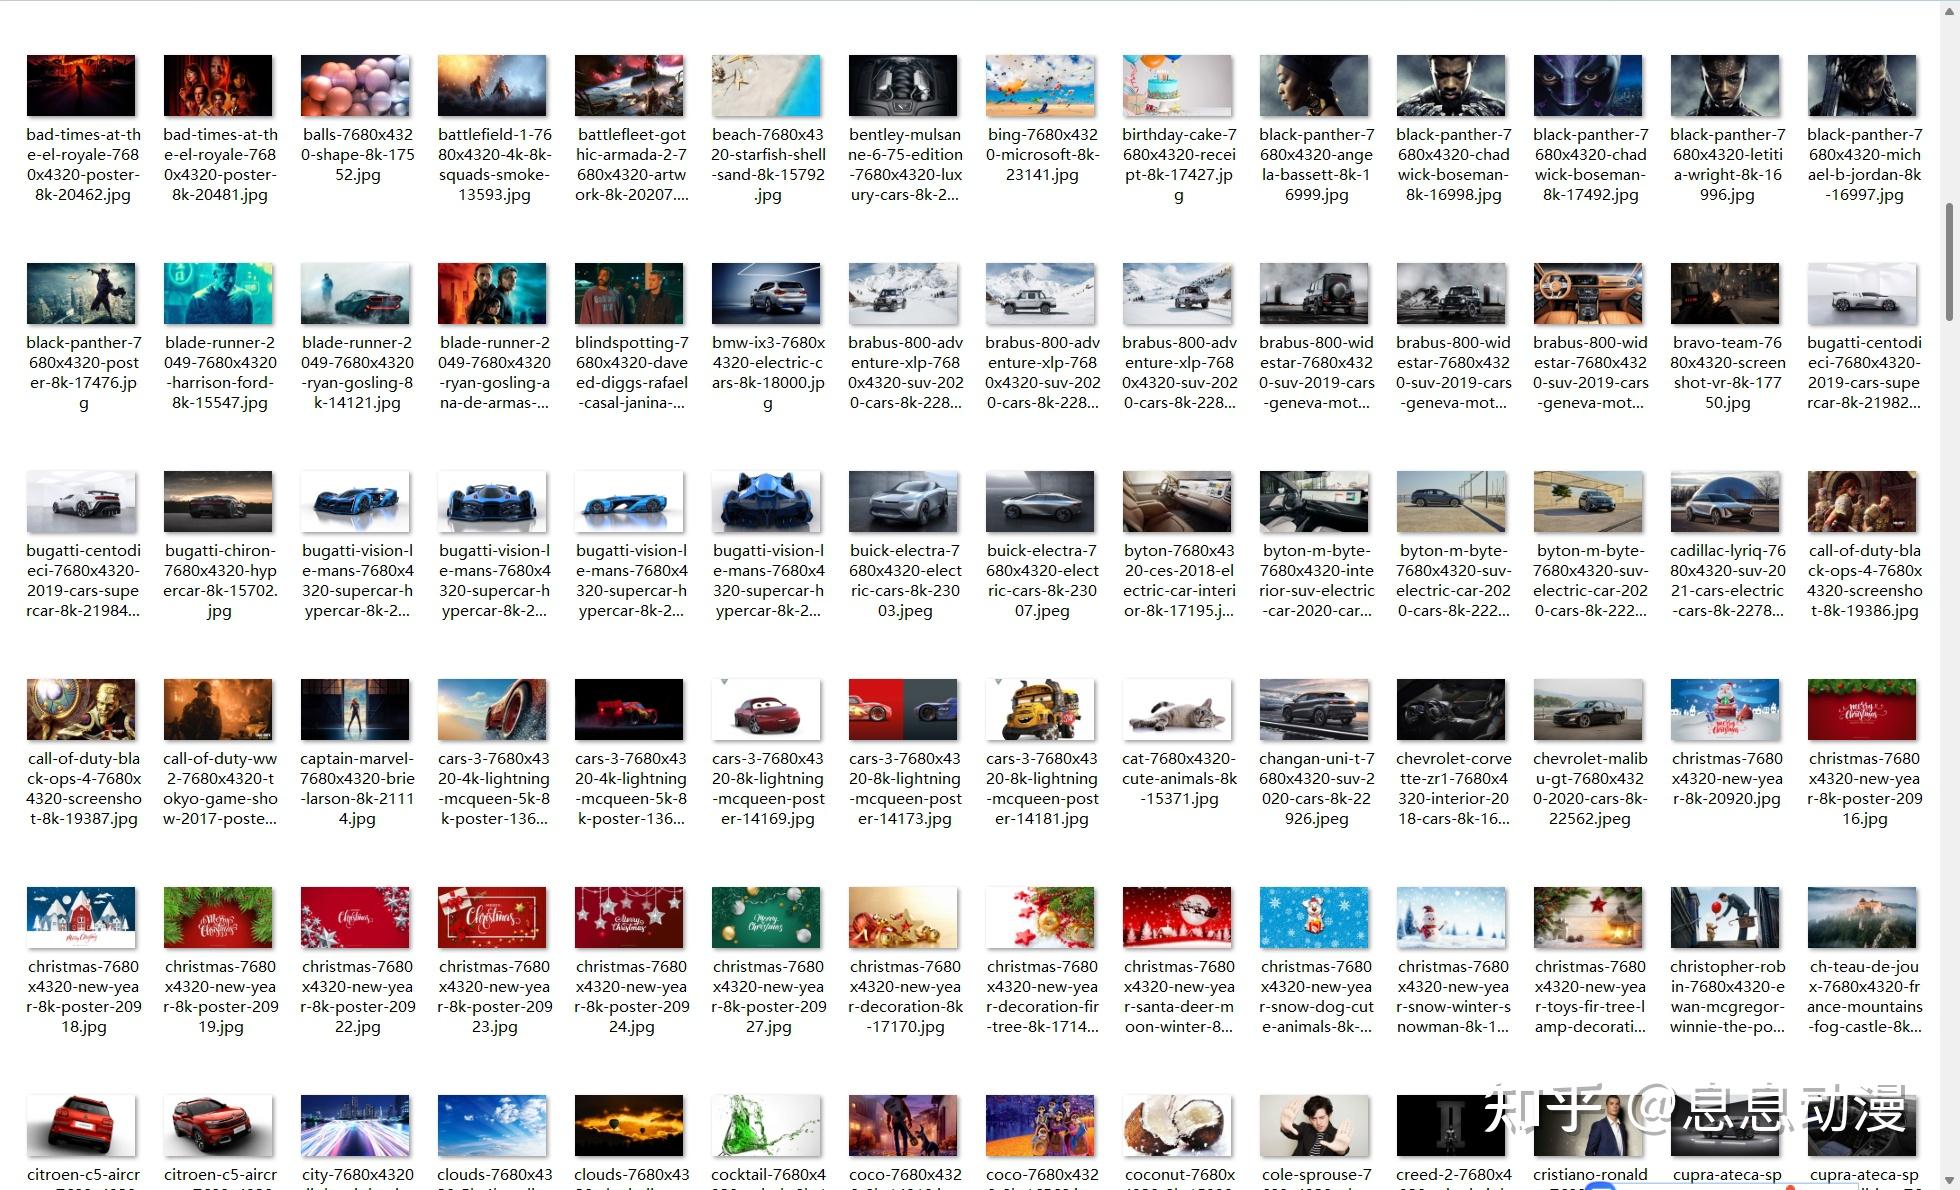Screen dimensions: 1960x1190
Task: Open the bugatti-chiron hypercar image
Action: tap(219, 501)
